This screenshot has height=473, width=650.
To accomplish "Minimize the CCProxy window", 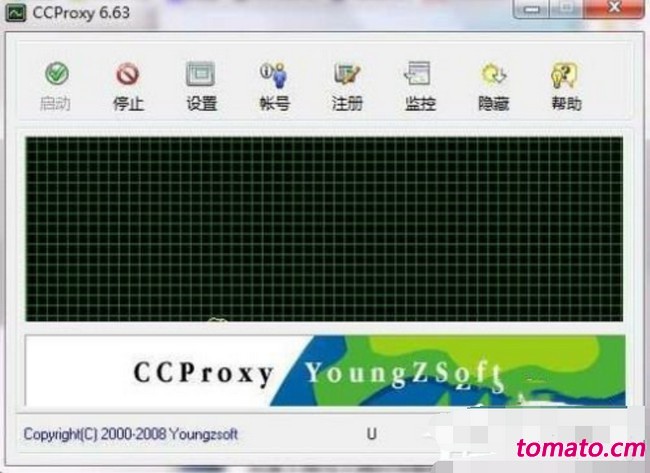I will (x=531, y=9).
